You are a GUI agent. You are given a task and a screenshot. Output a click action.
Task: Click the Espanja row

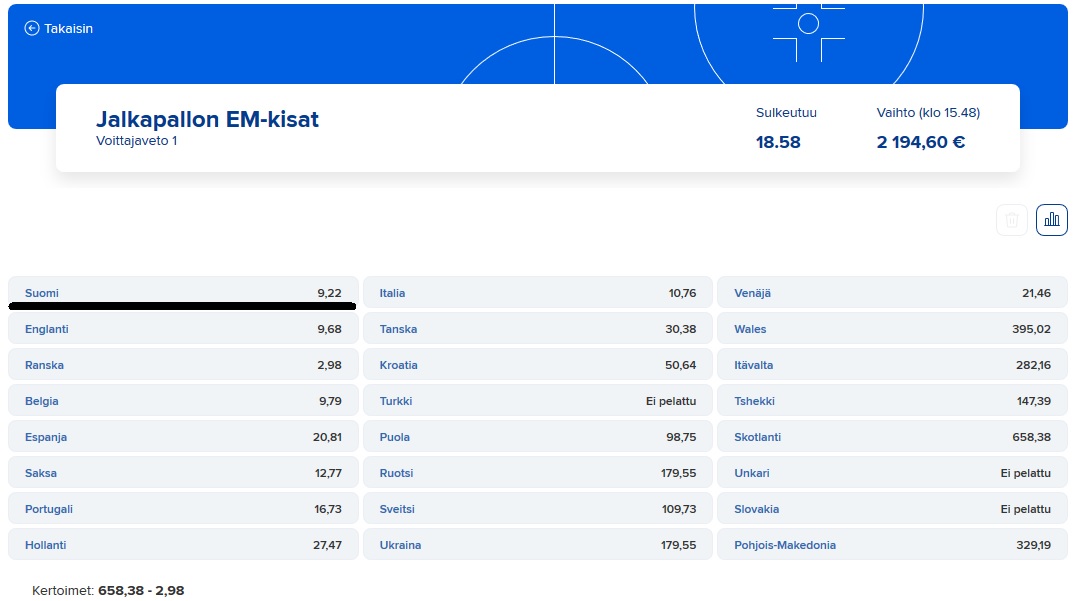[x=183, y=437]
